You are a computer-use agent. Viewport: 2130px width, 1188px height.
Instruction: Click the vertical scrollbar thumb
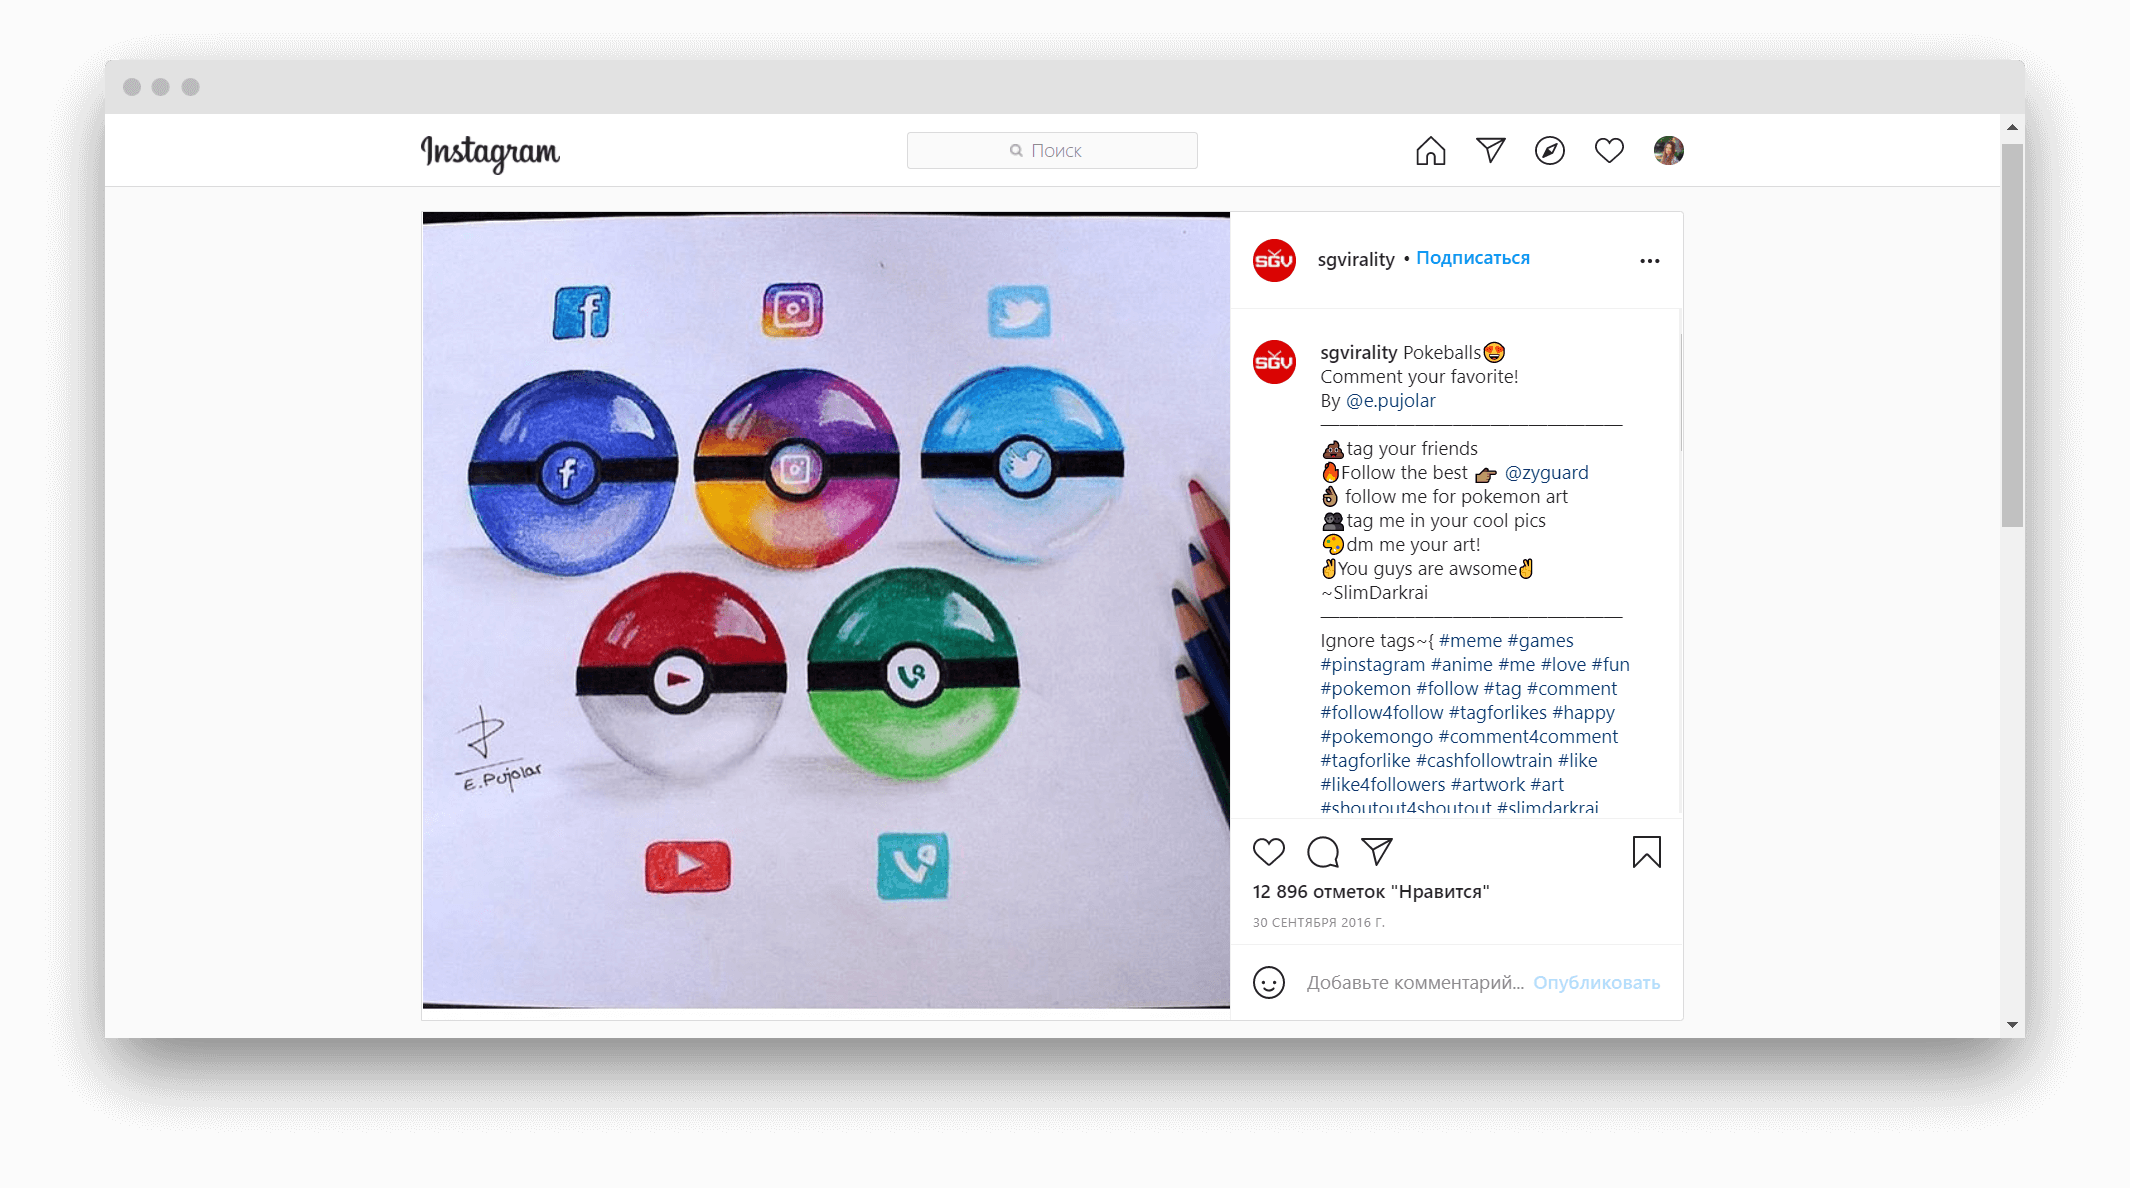(x=2012, y=335)
